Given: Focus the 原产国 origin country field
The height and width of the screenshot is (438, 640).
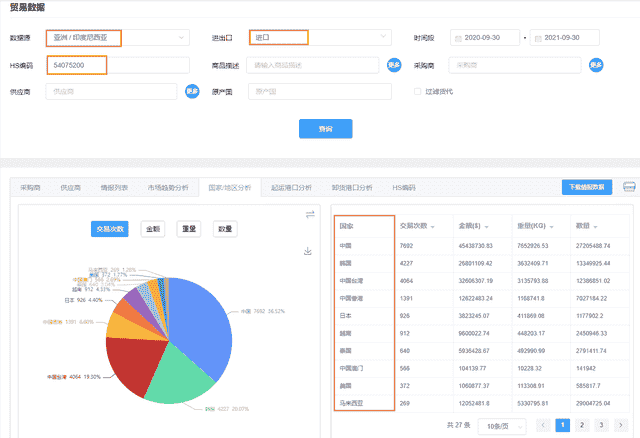Looking at the screenshot, I should click(320, 91).
